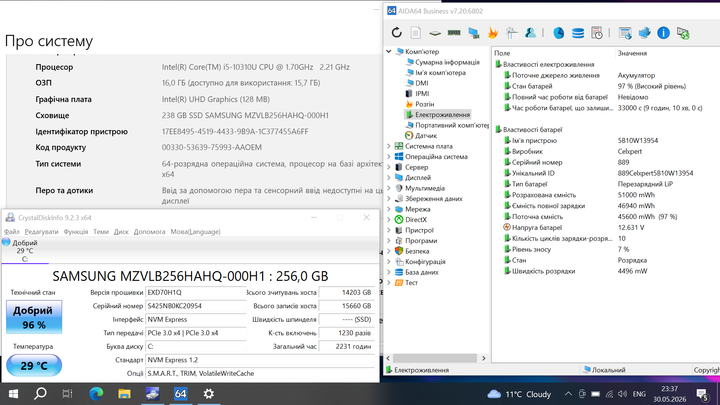Expand the Операційна система node arrow
720x405 pixels.
(389, 157)
